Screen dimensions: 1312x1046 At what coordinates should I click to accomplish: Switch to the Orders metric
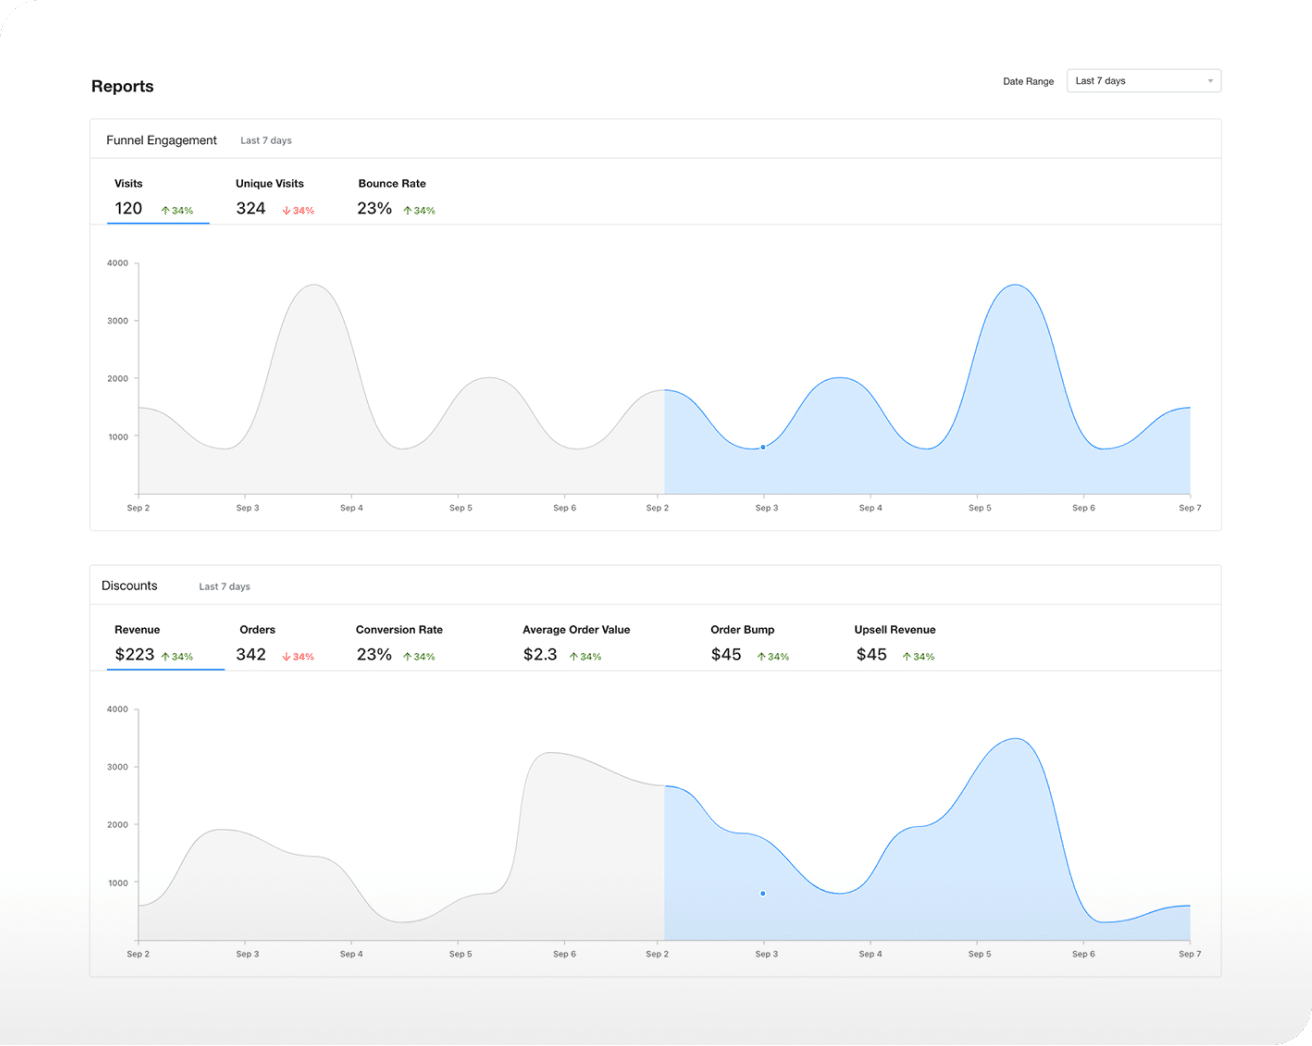tap(276, 644)
